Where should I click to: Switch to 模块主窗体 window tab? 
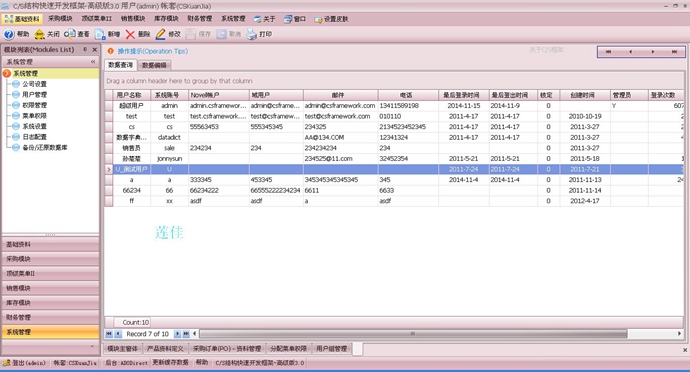point(123,349)
